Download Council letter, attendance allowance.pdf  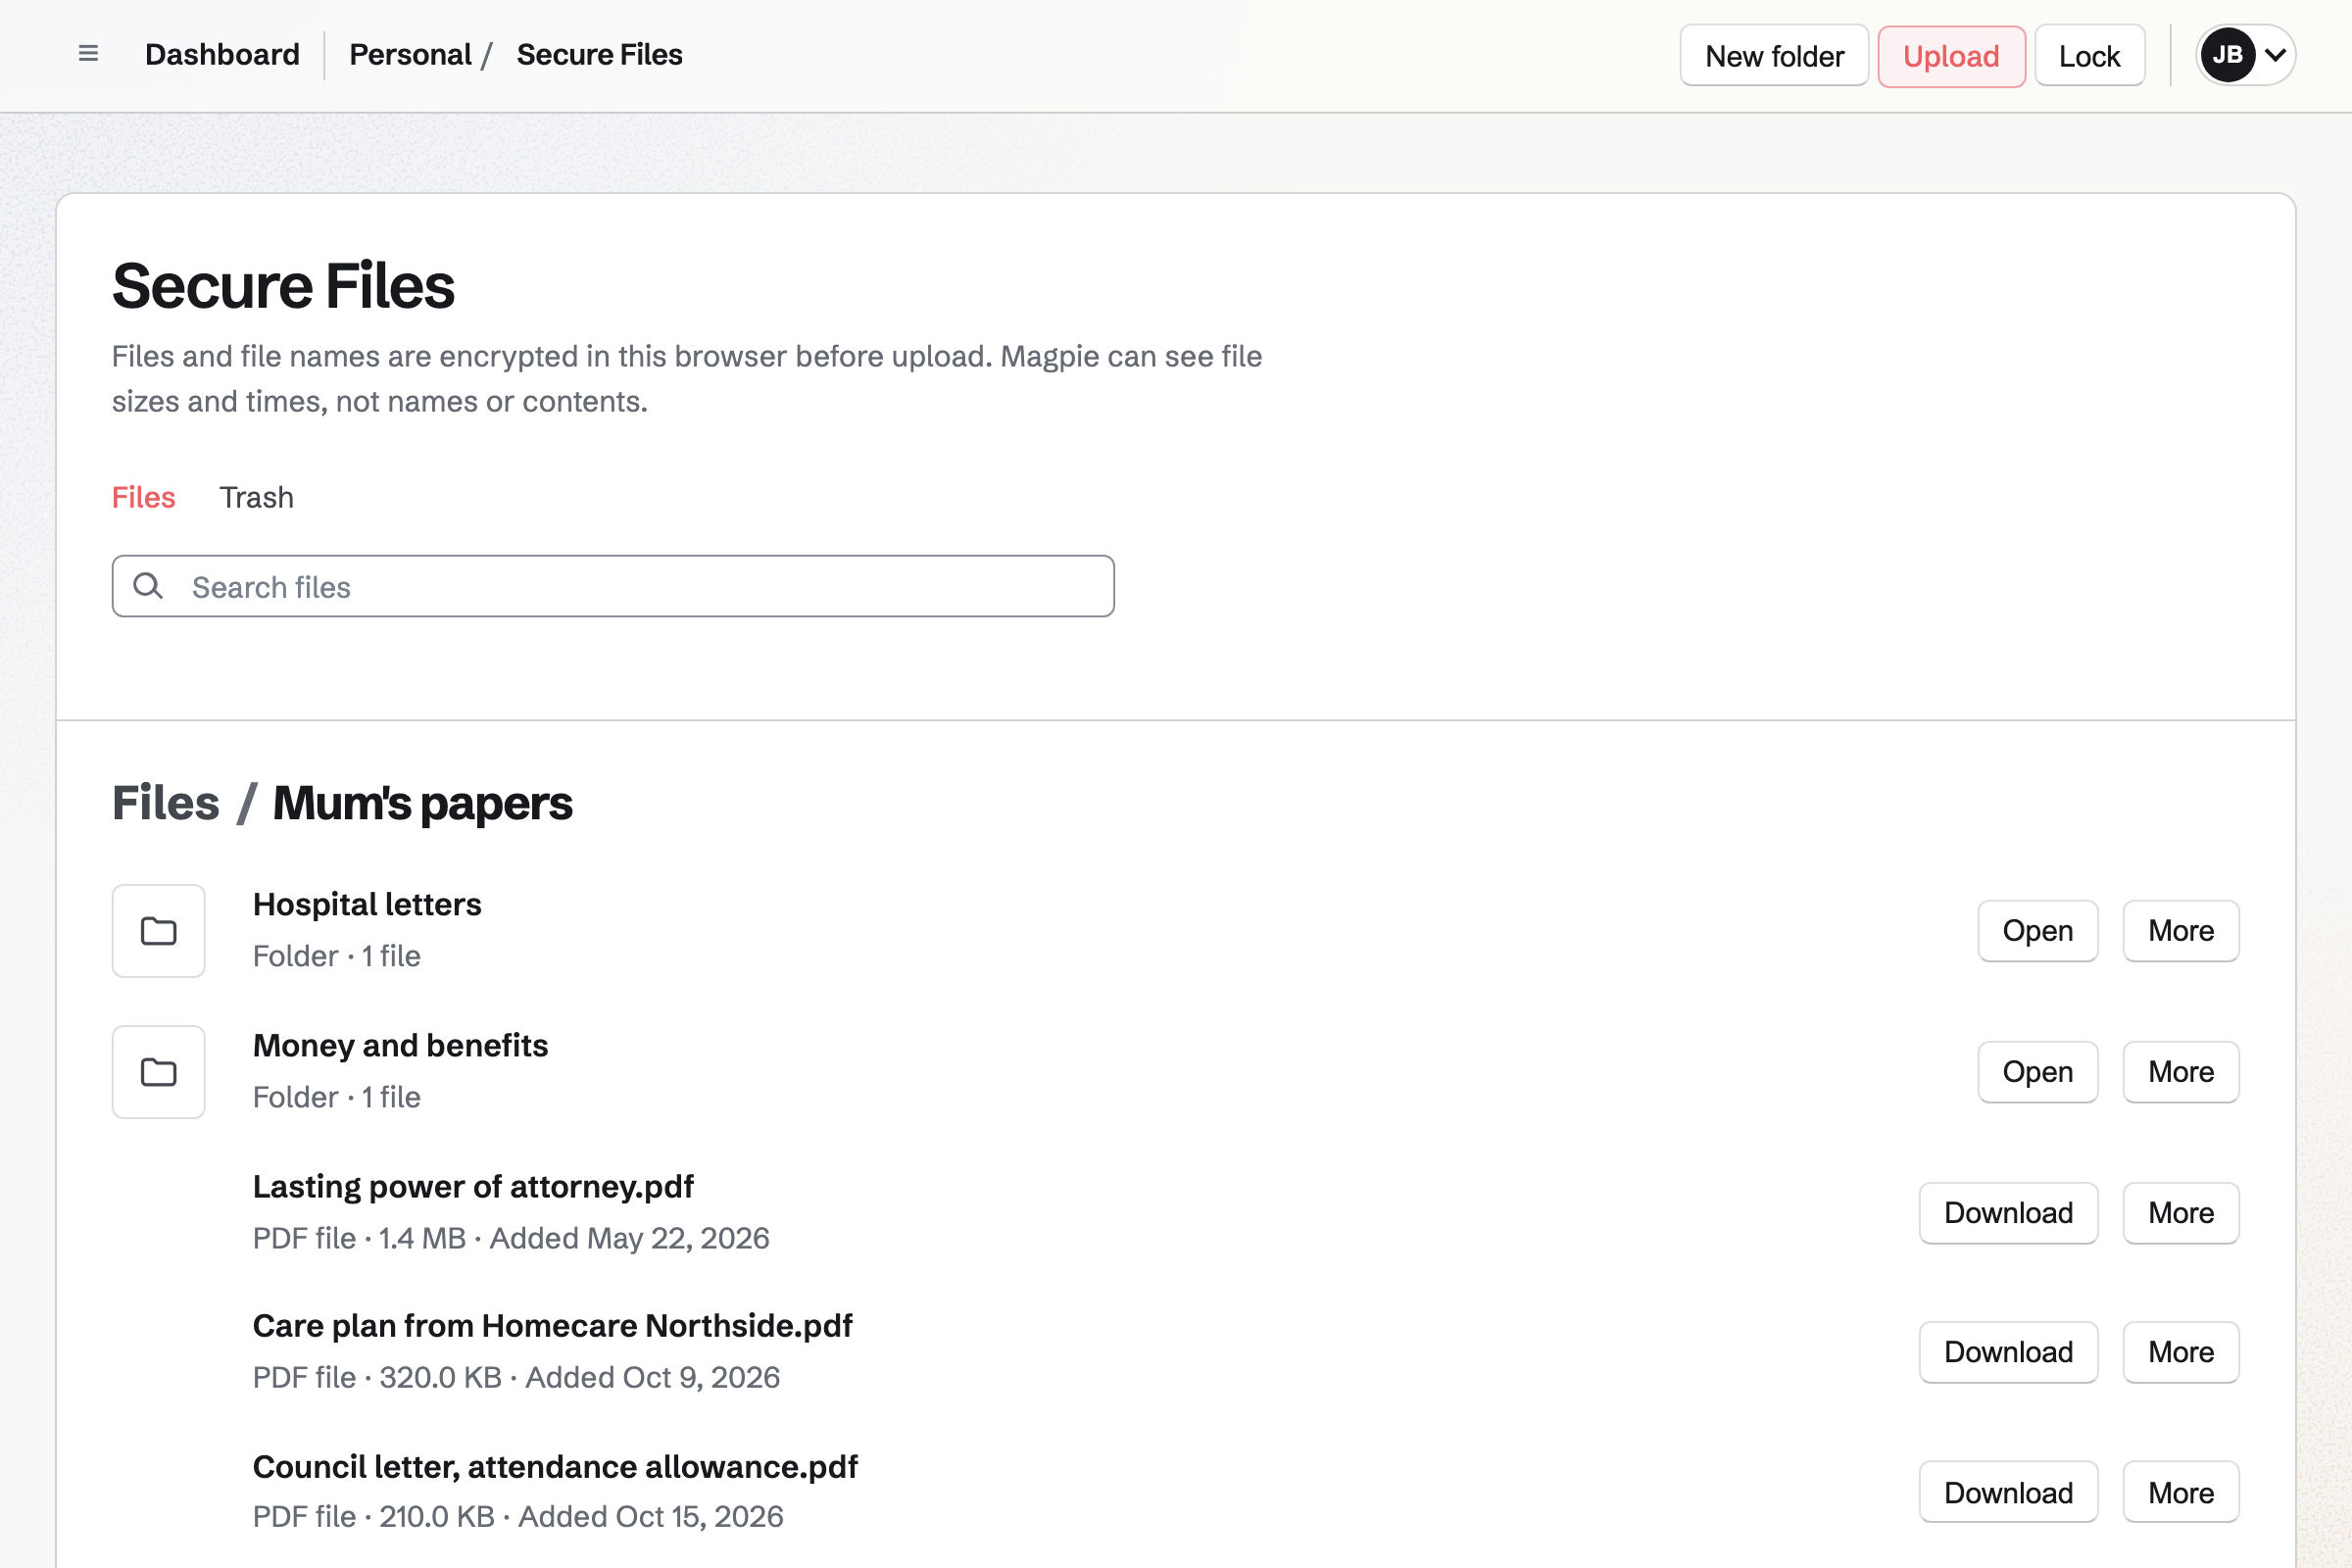[x=2008, y=1493]
